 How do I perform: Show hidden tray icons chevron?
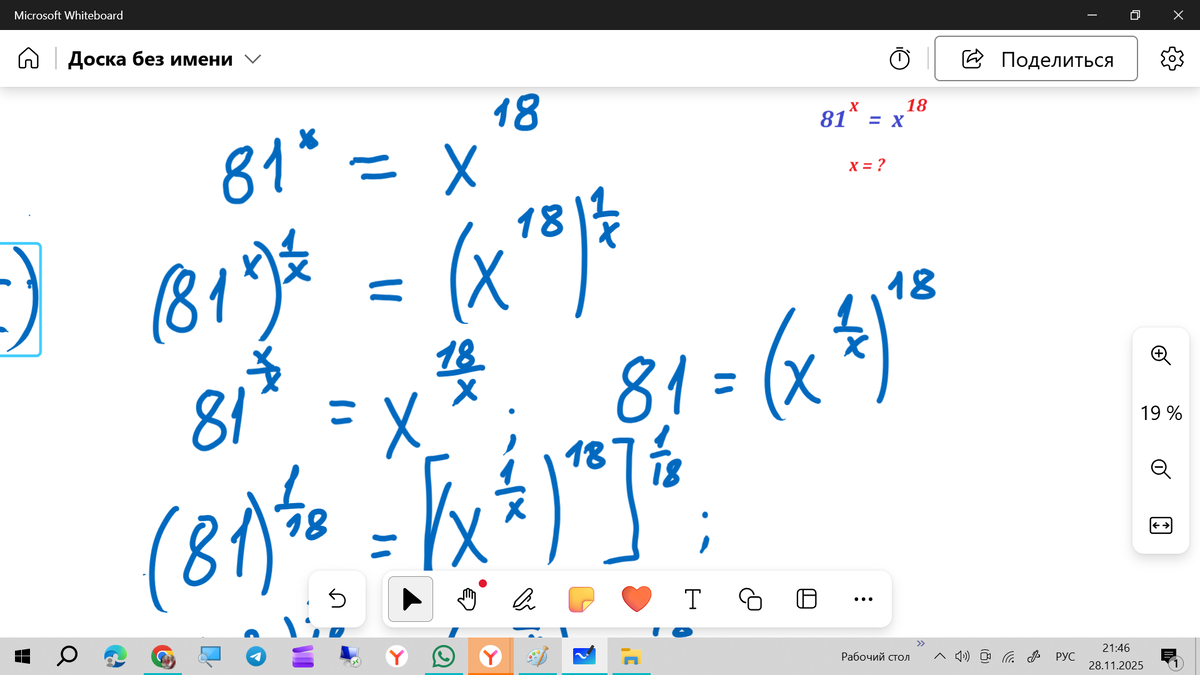click(x=940, y=657)
